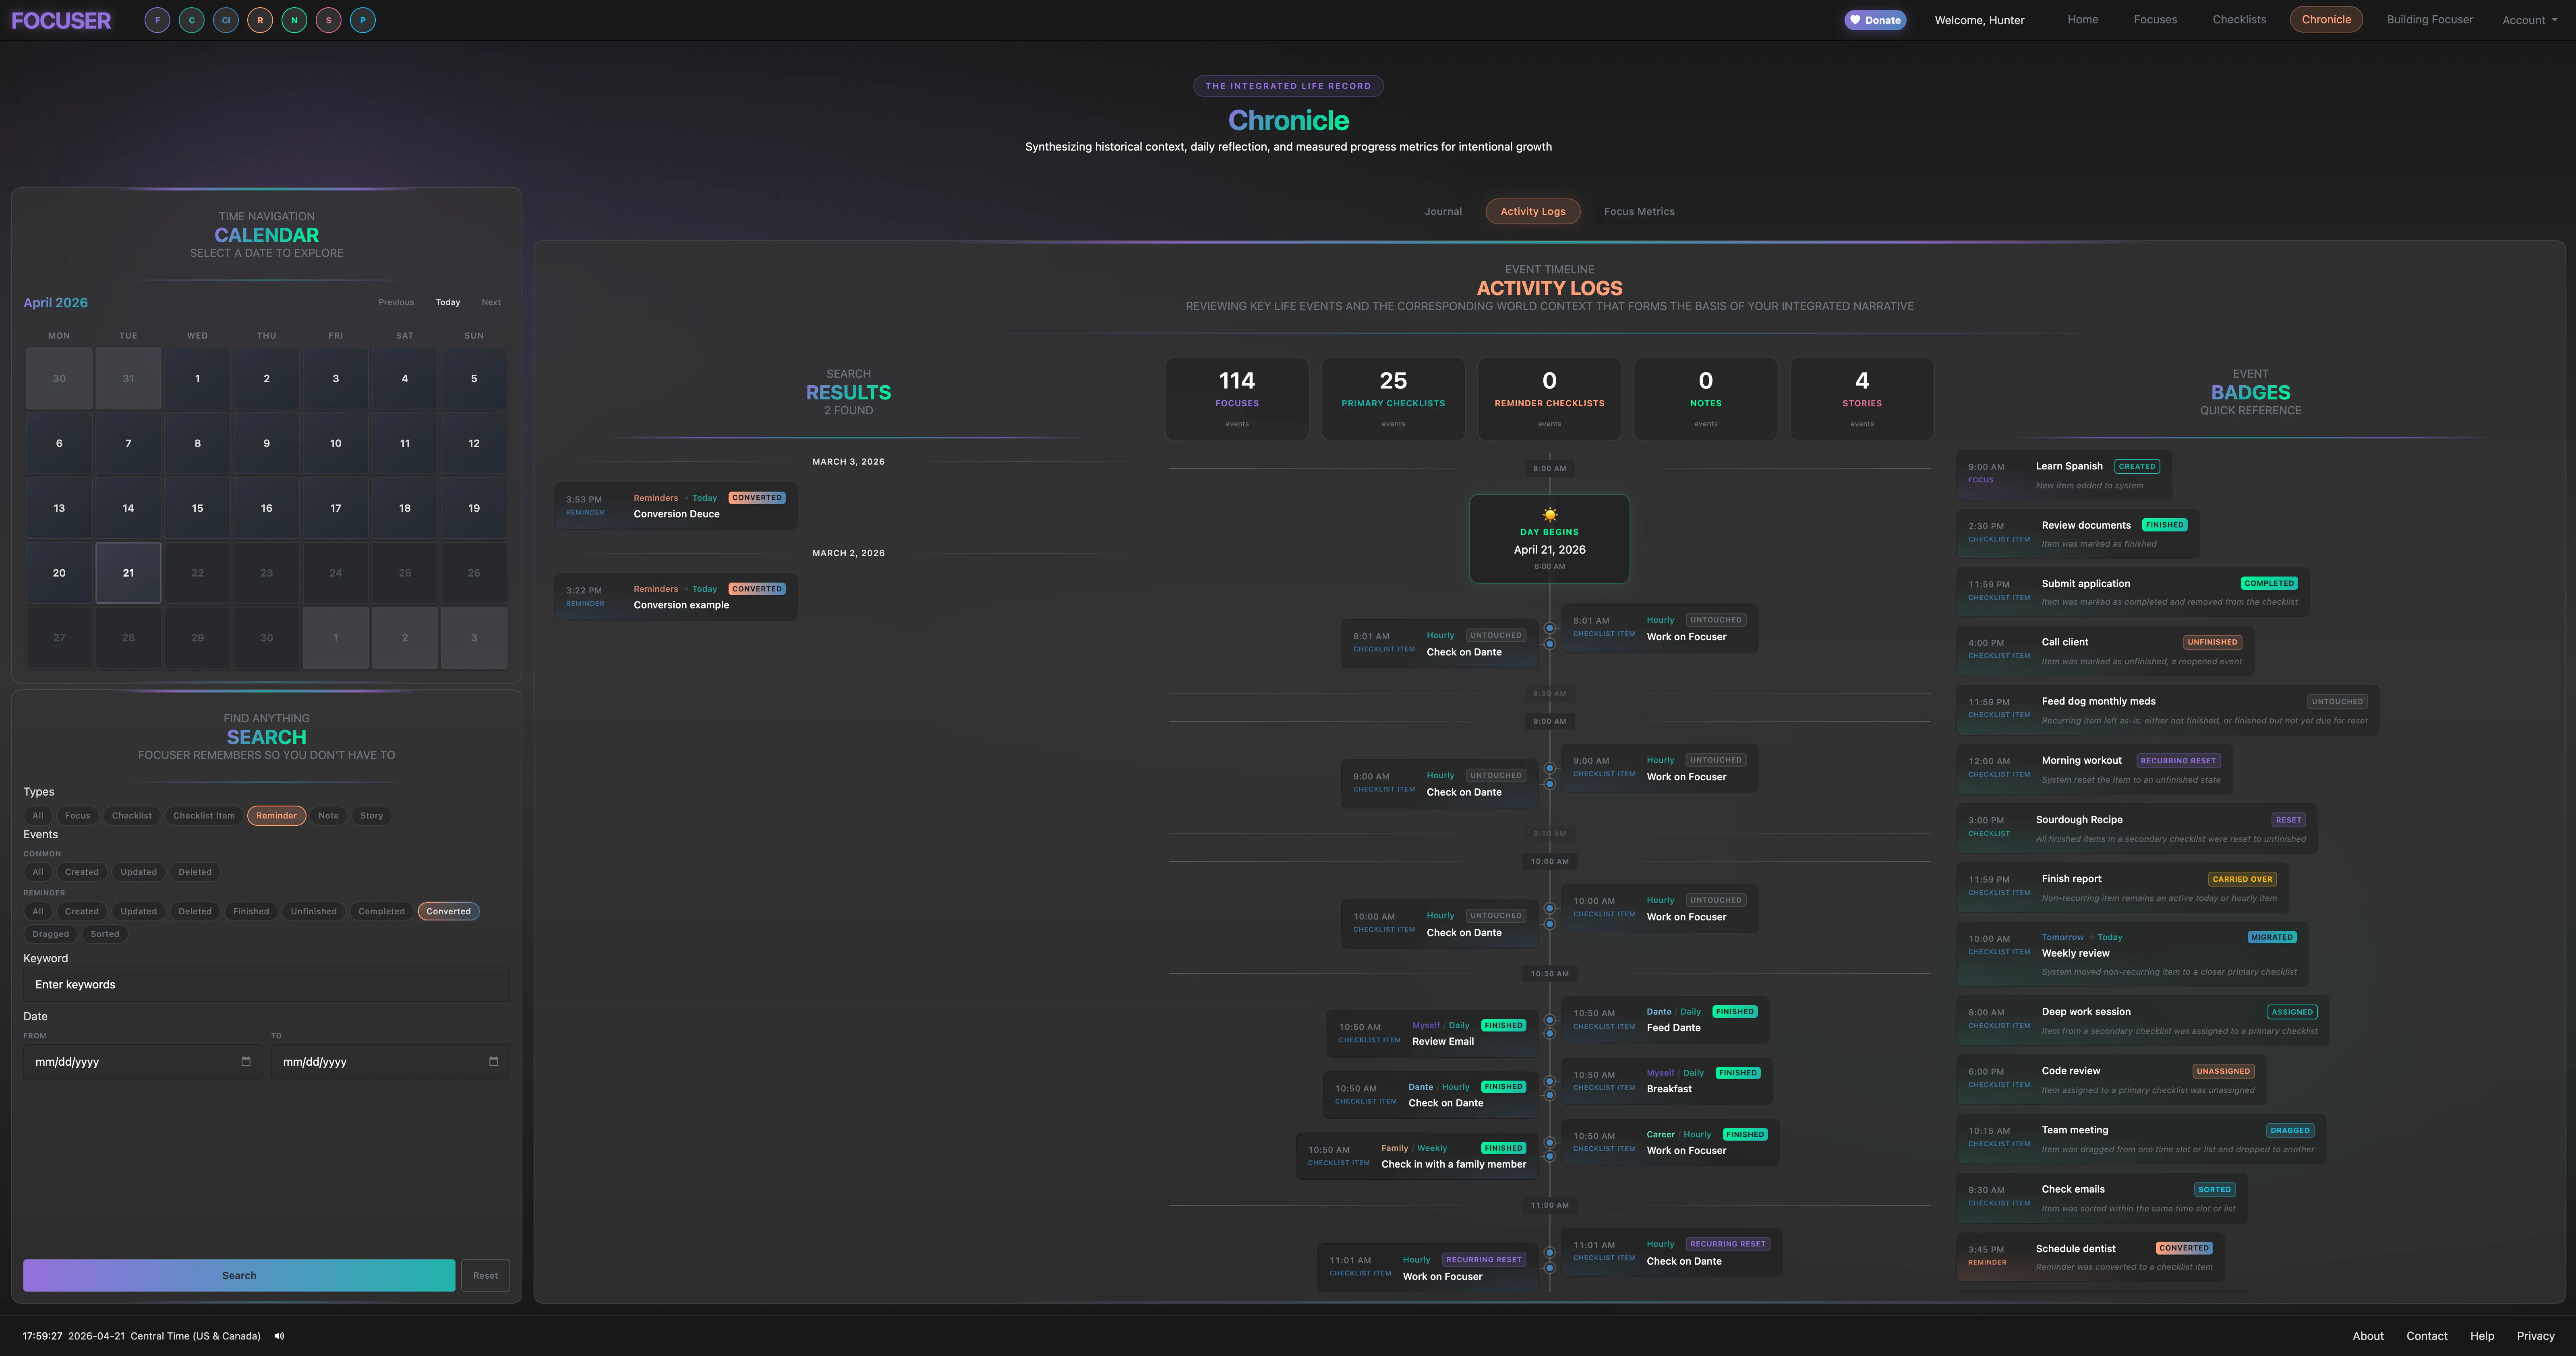Toggle the Focus type filter
The width and height of the screenshot is (2576, 1356).
coord(77,816)
